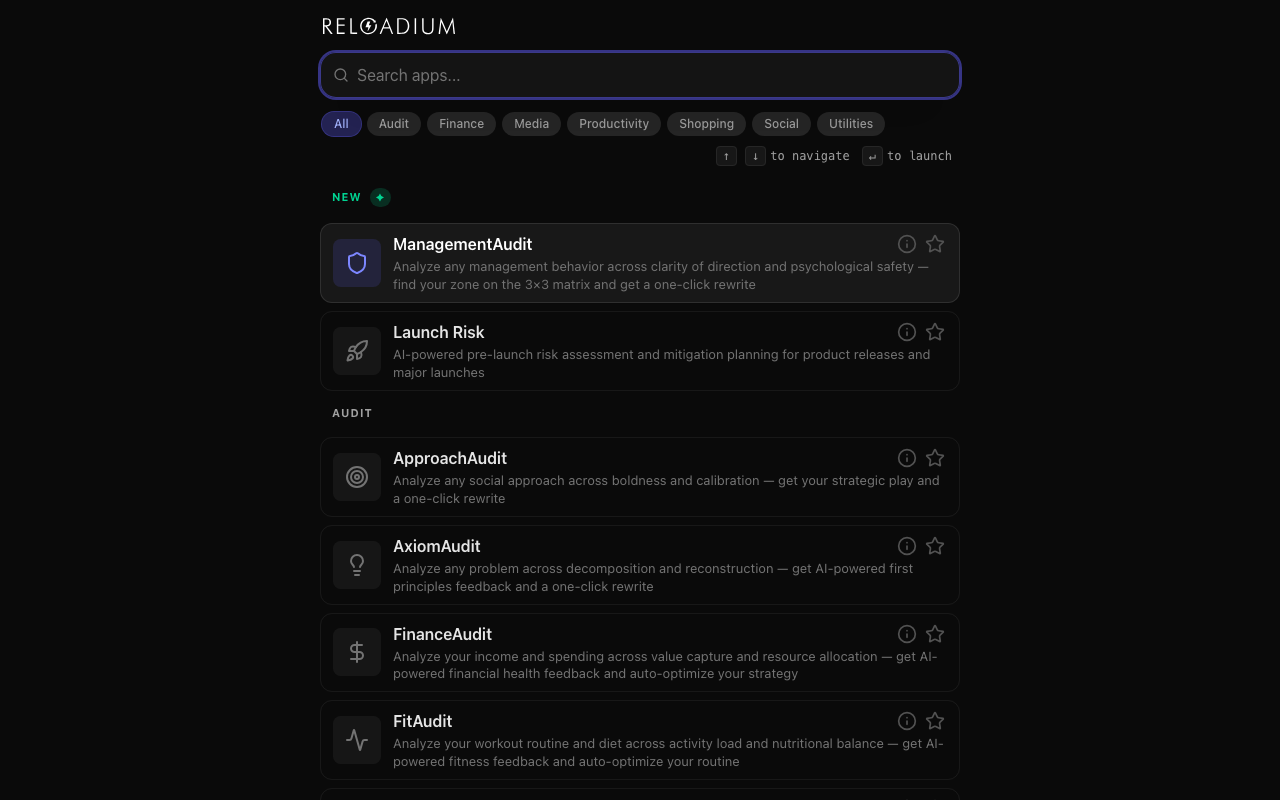Select the Productivity filter

pos(613,123)
